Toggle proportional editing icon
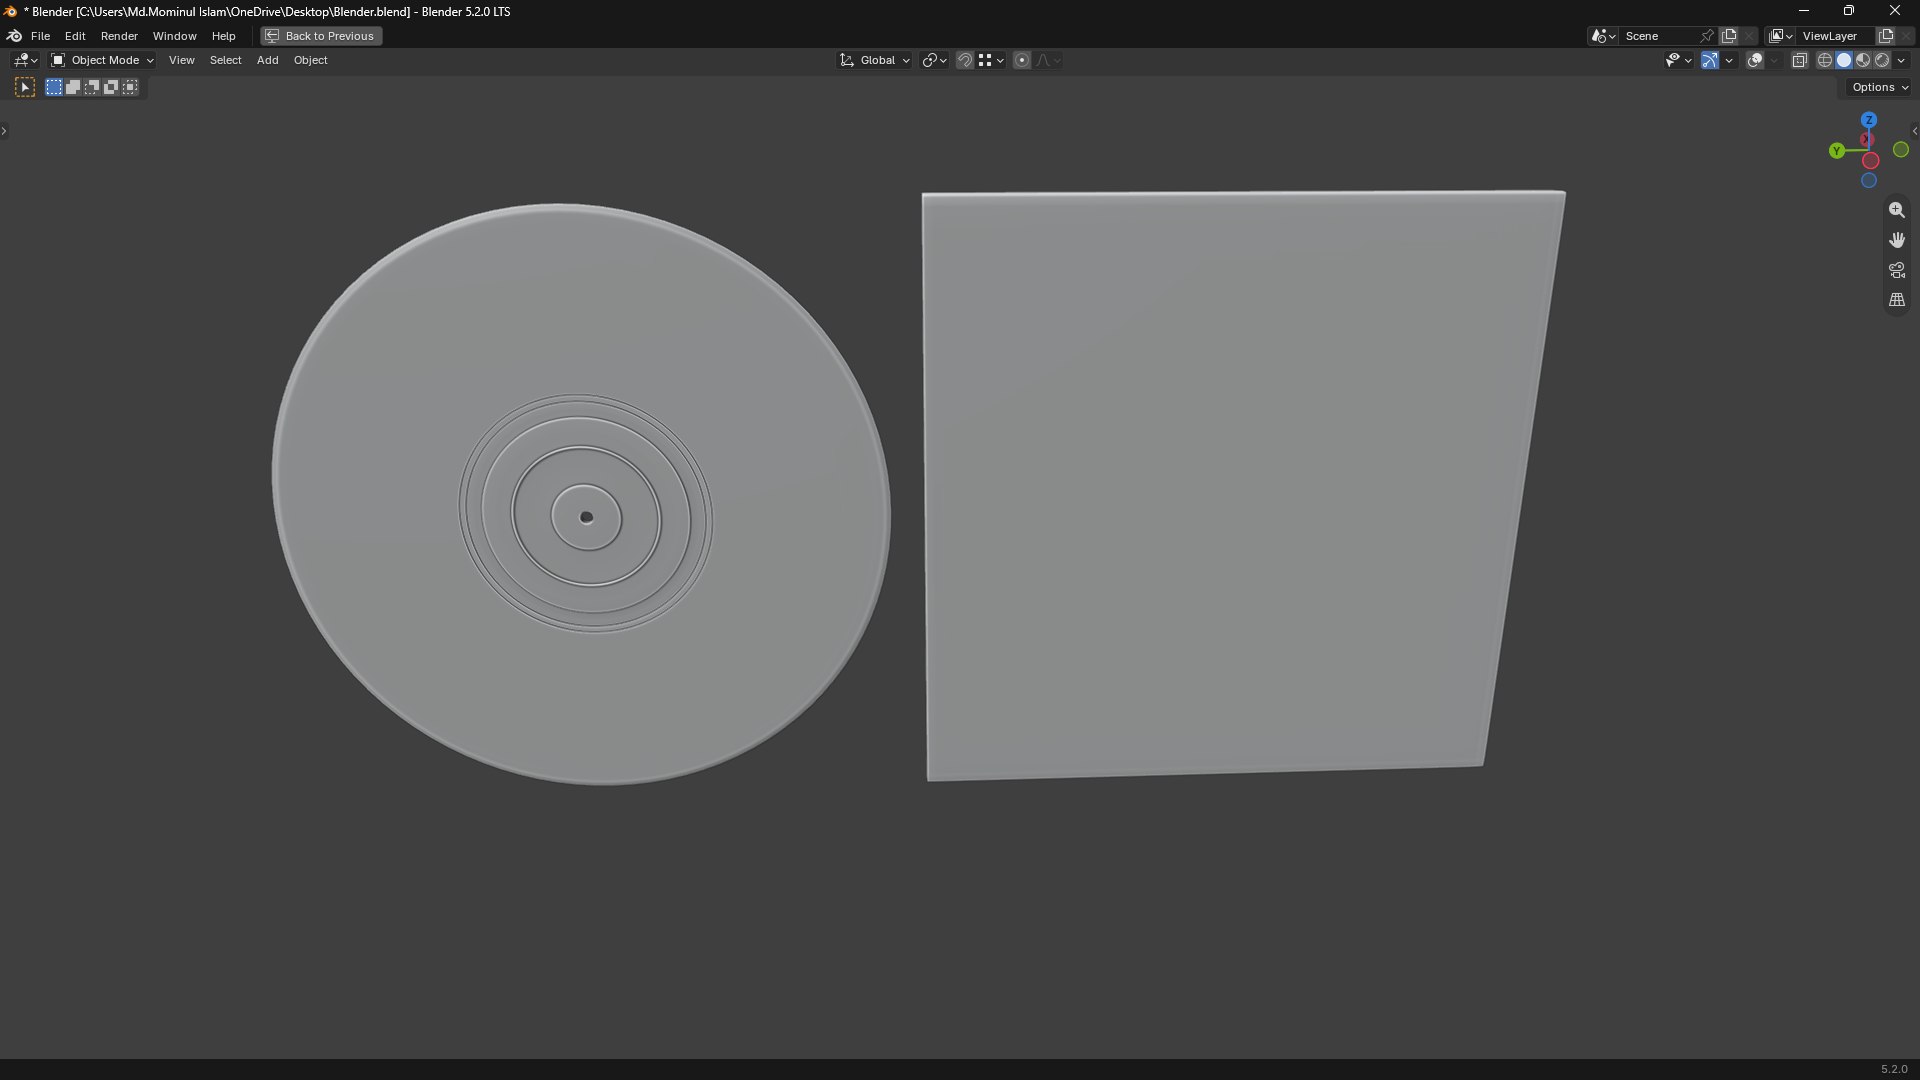Screen dimensions: 1920x1080 pos(1021,60)
